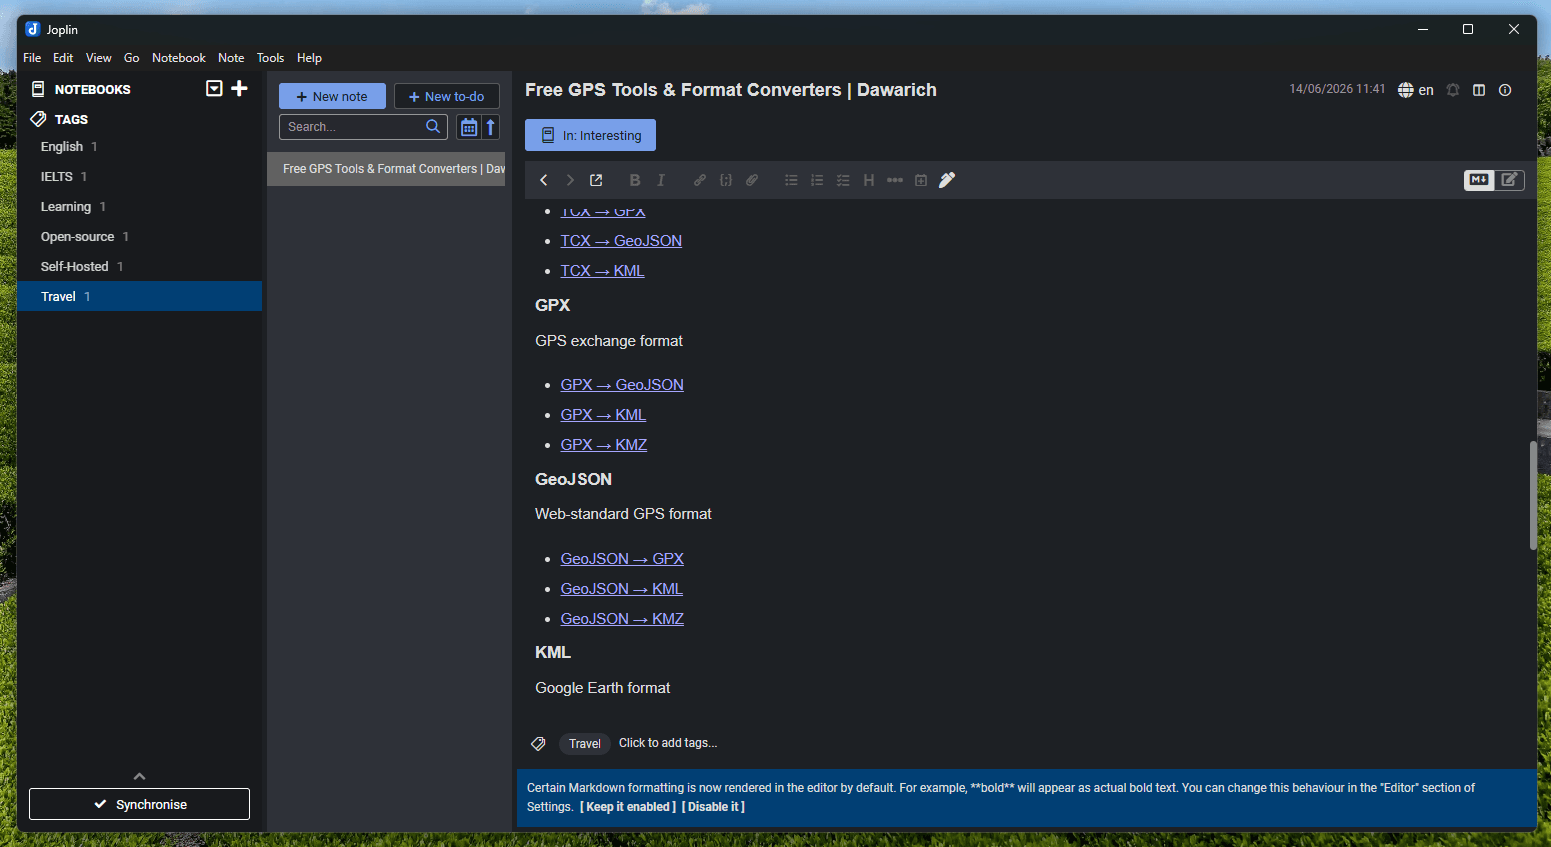Switch to the Markdown editor toggle
Image resolution: width=1551 pixels, height=847 pixels.
tap(1479, 180)
